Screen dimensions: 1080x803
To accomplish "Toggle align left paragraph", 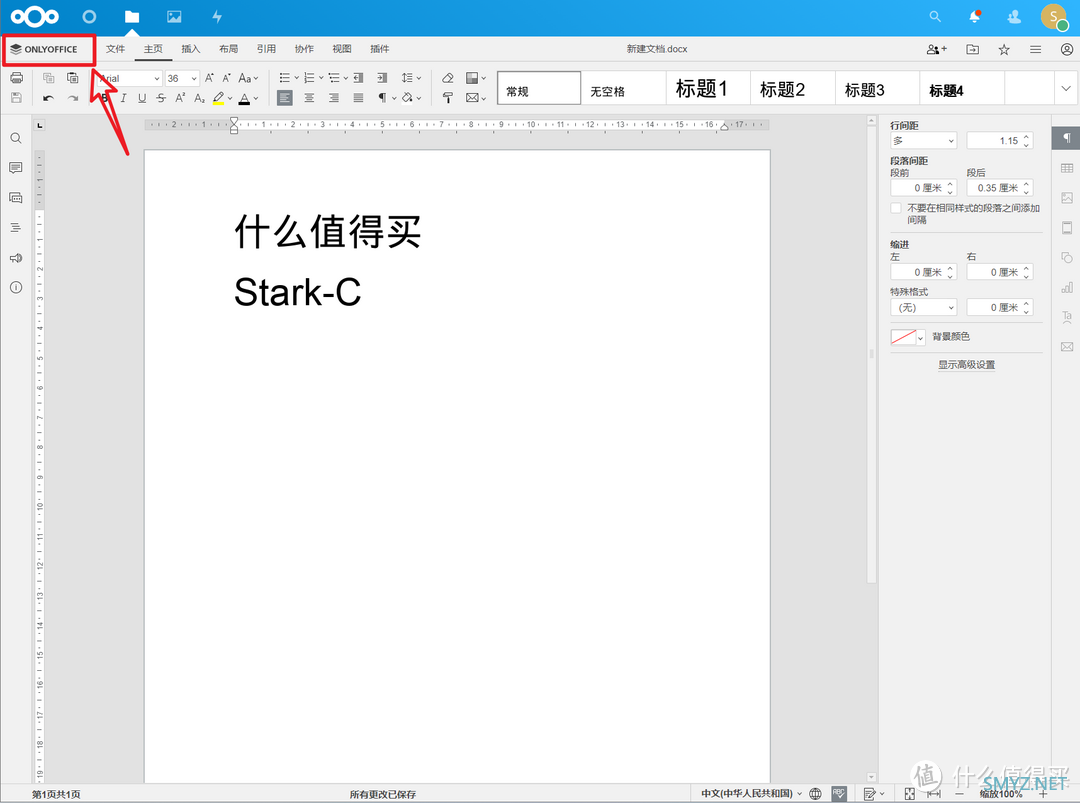I will [x=284, y=98].
